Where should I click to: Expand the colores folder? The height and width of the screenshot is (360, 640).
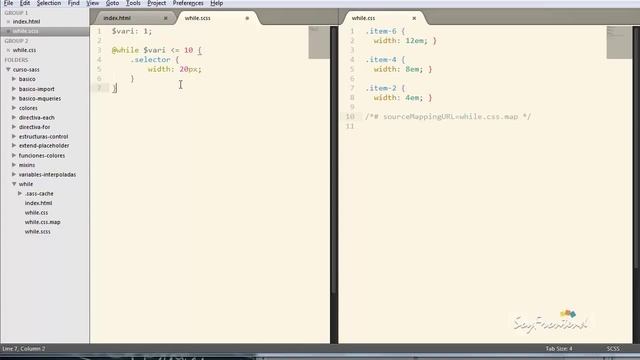pyautogui.click(x=14, y=108)
